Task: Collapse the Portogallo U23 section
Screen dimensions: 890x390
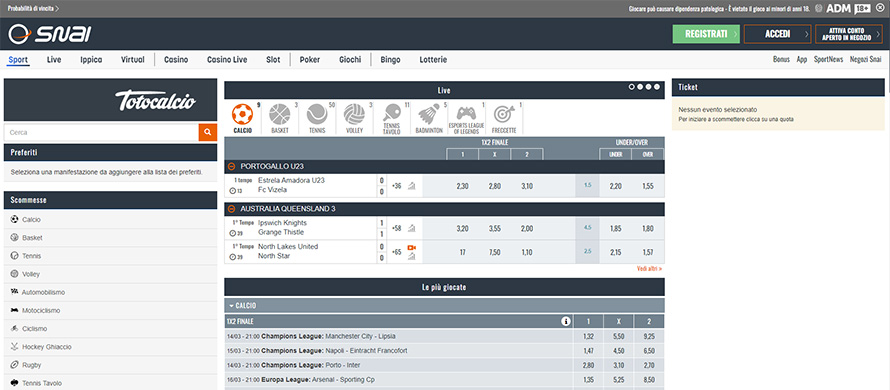Action: tap(232, 167)
